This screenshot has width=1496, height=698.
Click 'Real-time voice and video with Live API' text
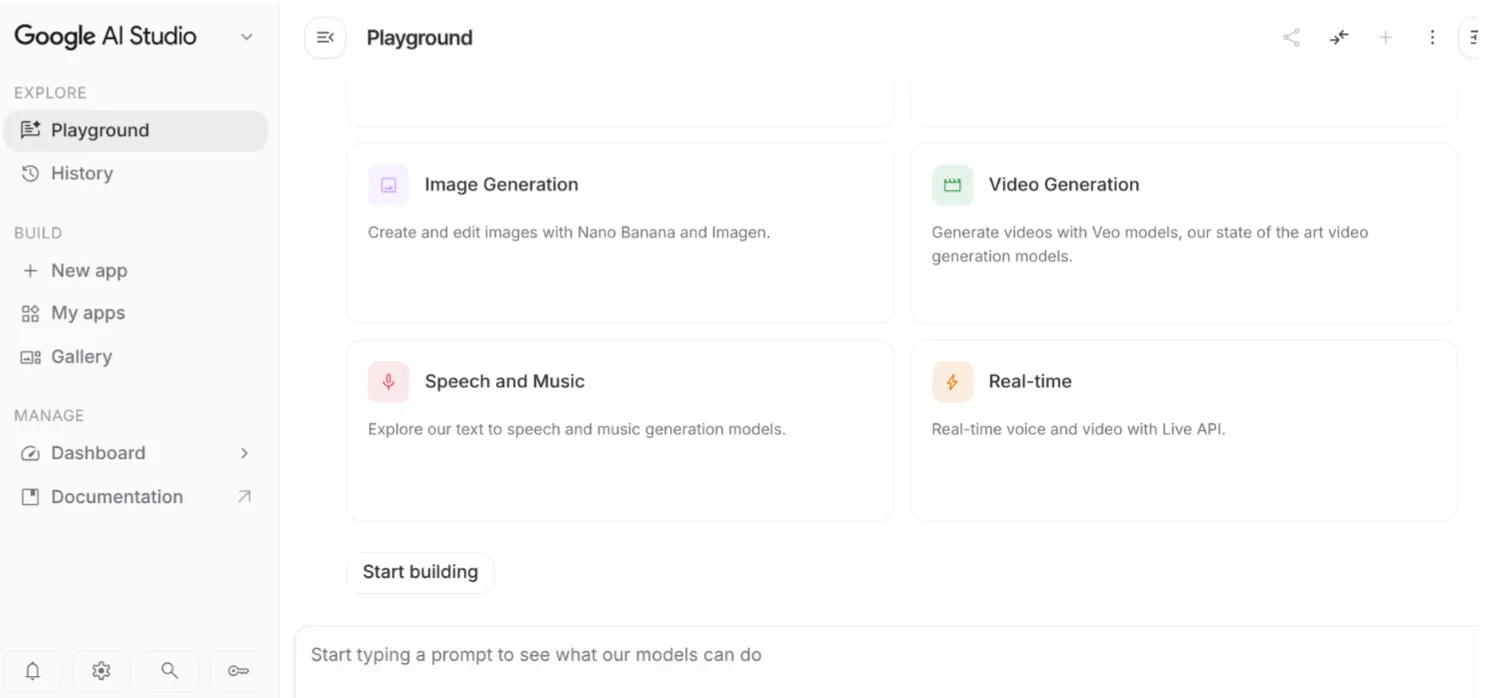tap(1078, 430)
